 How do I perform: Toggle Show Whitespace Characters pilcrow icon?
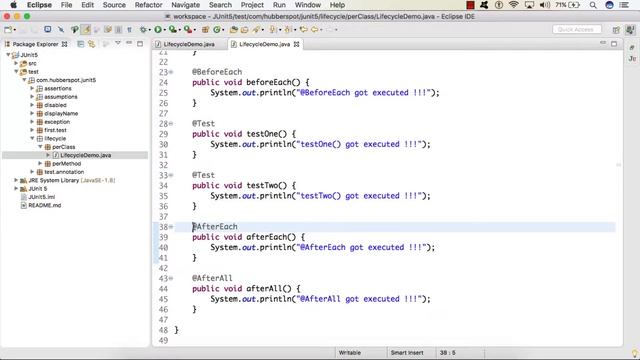[x=129, y=29]
